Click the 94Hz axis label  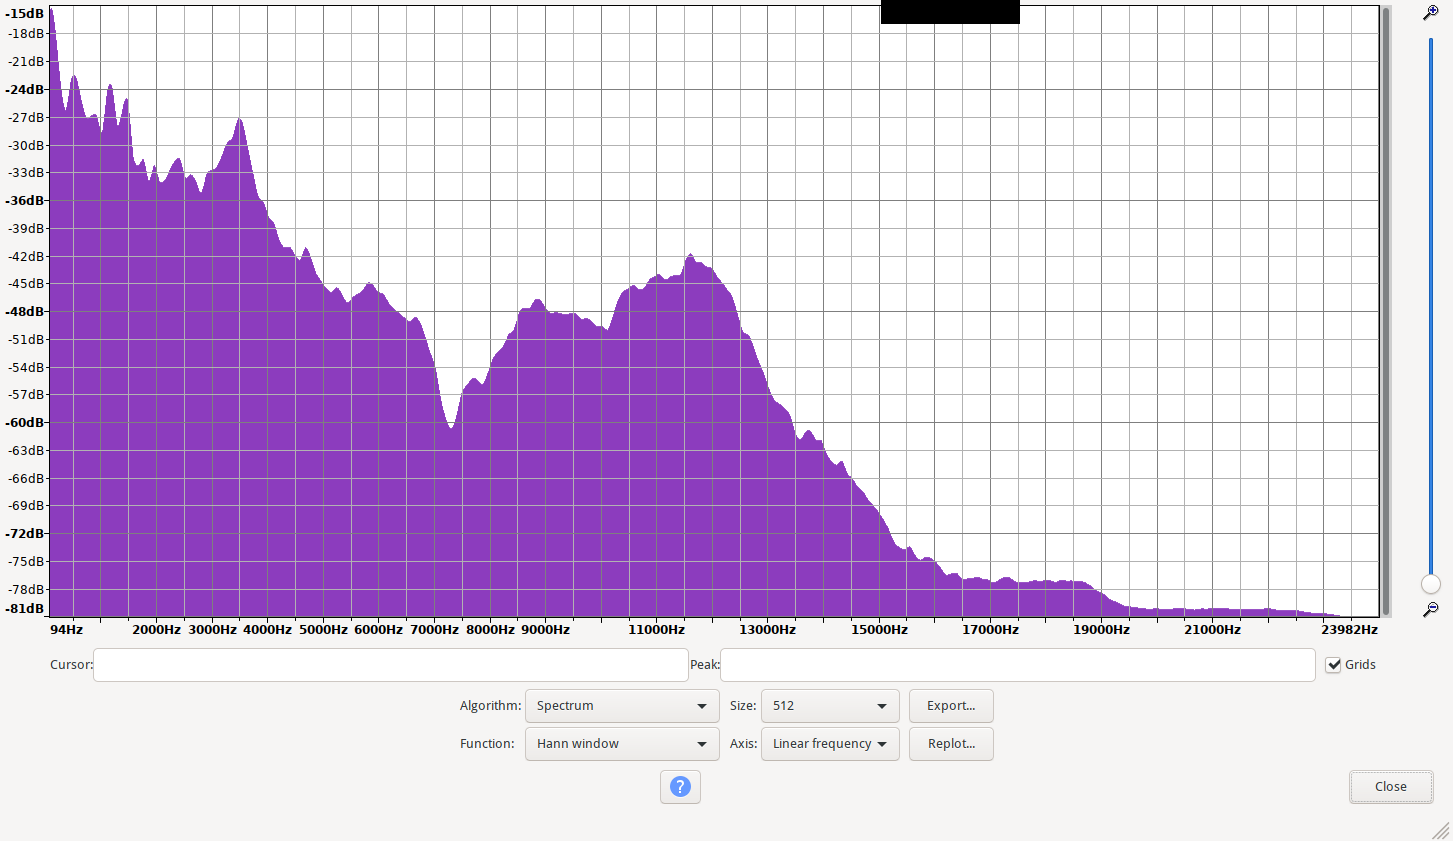click(67, 630)
